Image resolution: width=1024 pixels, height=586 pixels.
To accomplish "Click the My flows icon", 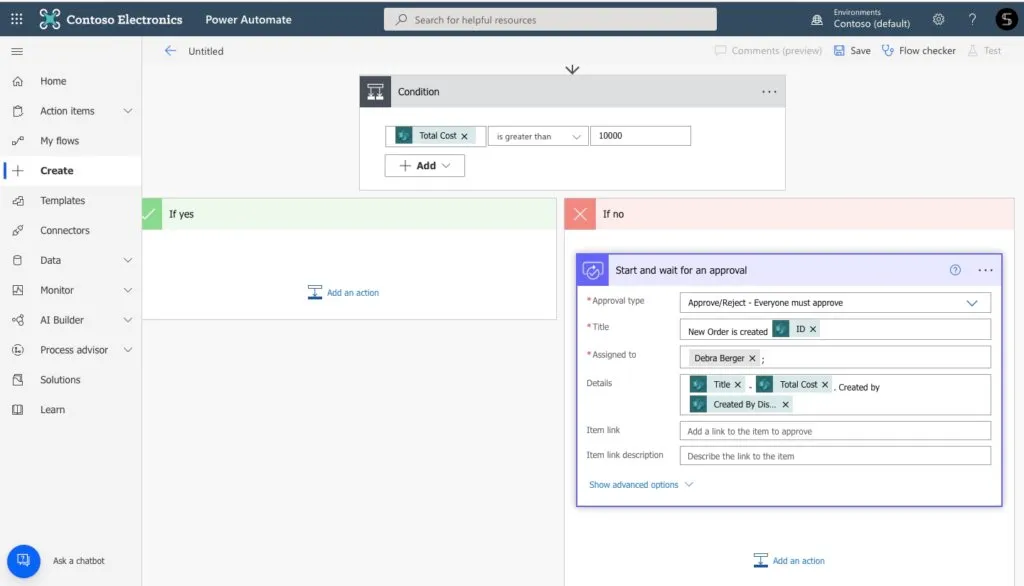I will pyautogui.click(x=18, y=140).
